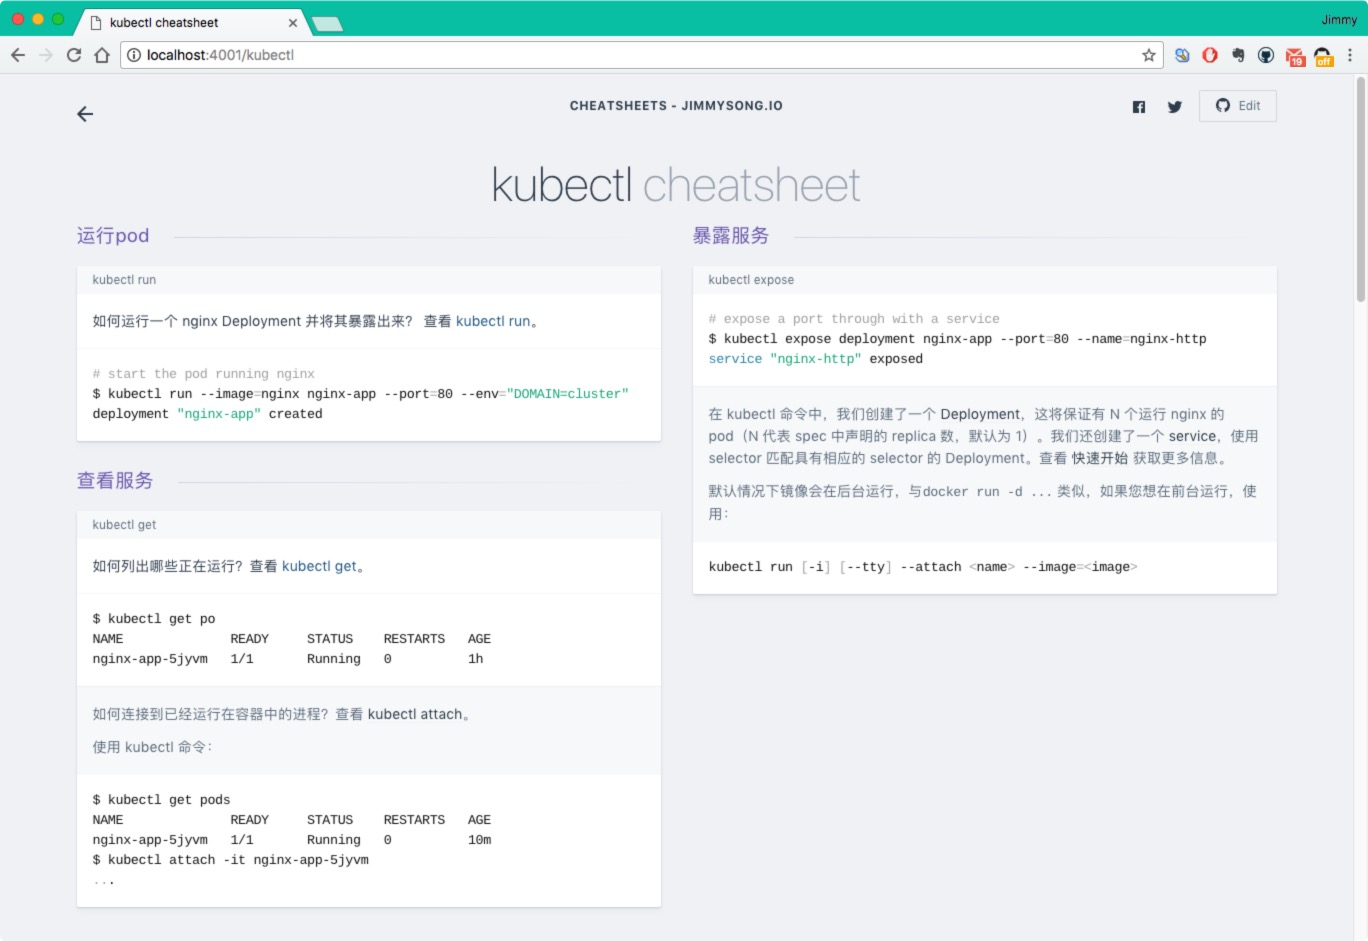The height and width of the screenshot is (941, 1368).
Task: Click the Edit on GitHub button
Action: click(x=1238, y=106)
